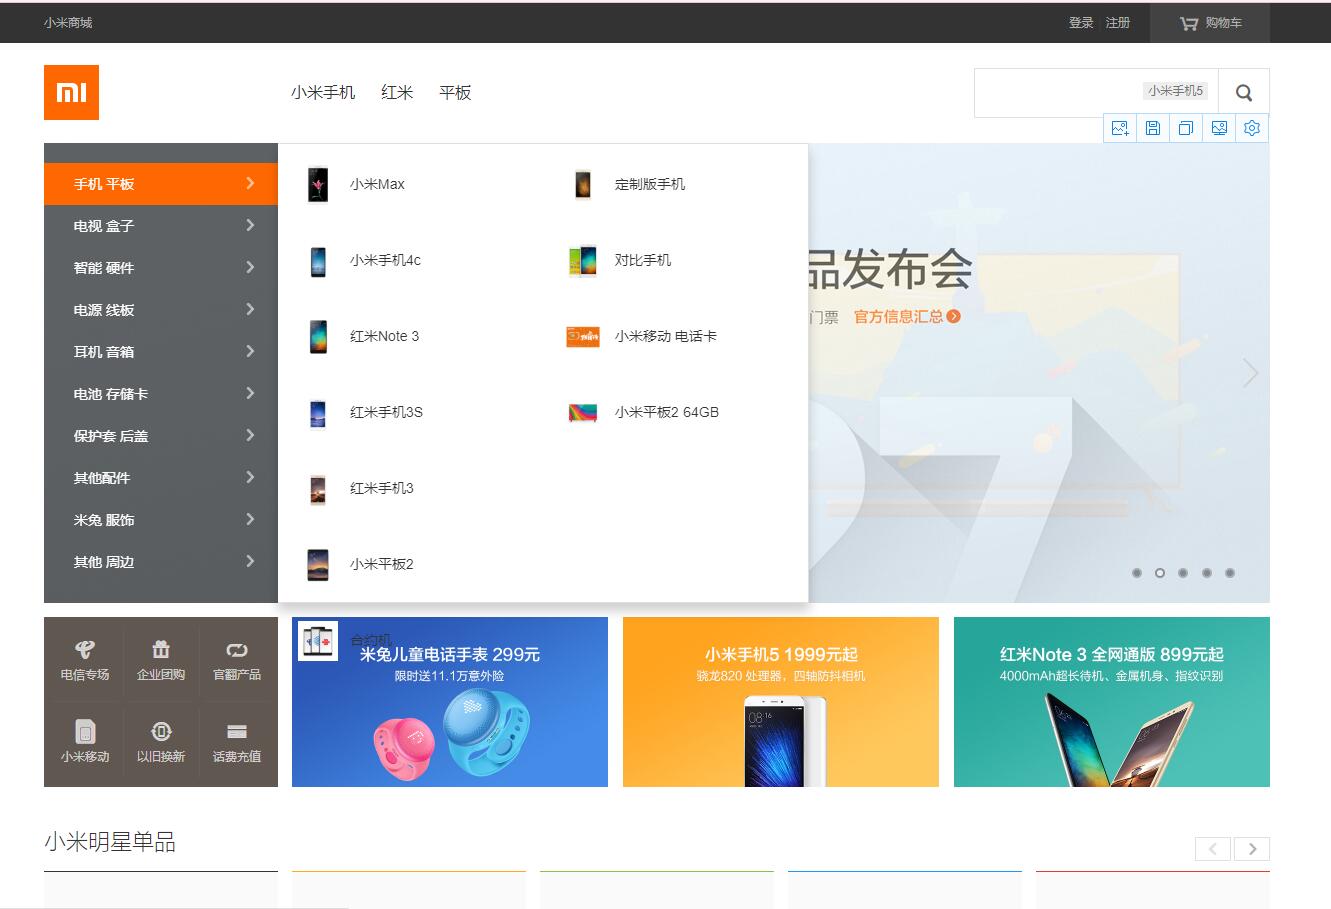
Task: Expand the 其他配件 category arrow
Action: (250, 477)
